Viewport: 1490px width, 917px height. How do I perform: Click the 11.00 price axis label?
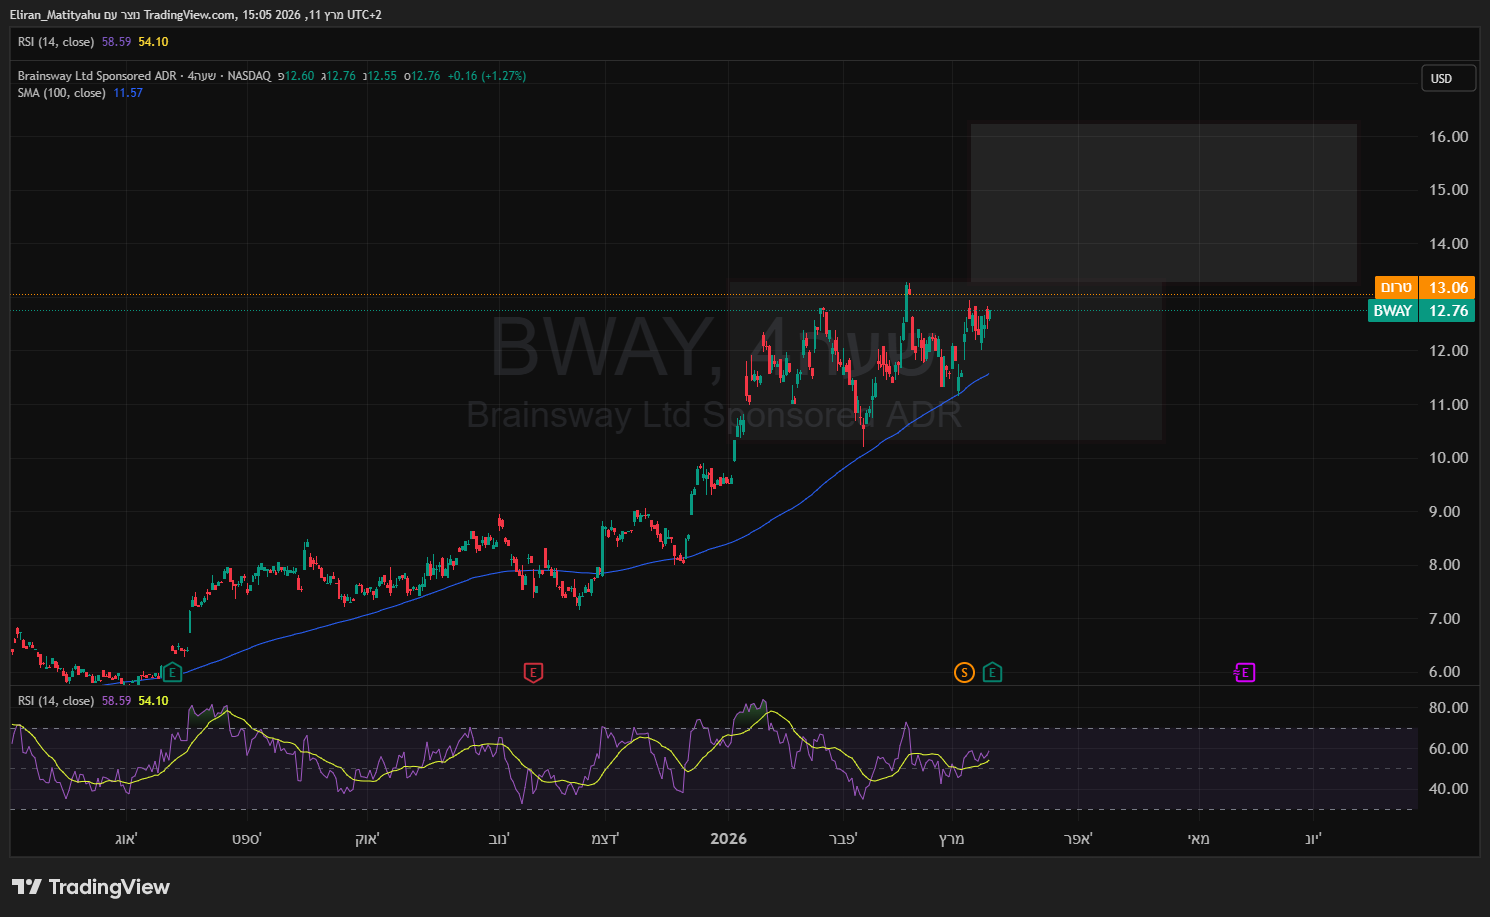point(1449,405)
